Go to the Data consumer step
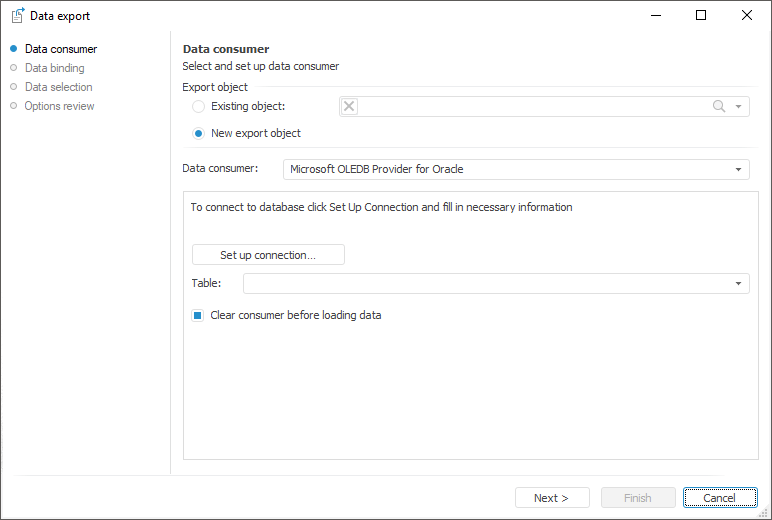Viewport: 772px width, 520px height. tap(60, 49)
